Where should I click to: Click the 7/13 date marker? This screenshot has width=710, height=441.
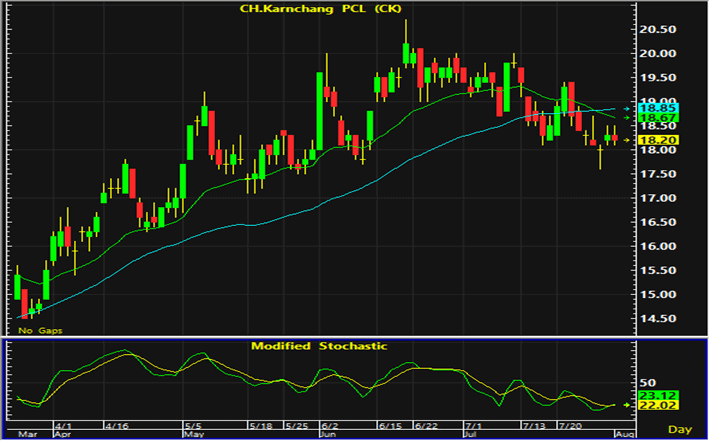(534, 426)
